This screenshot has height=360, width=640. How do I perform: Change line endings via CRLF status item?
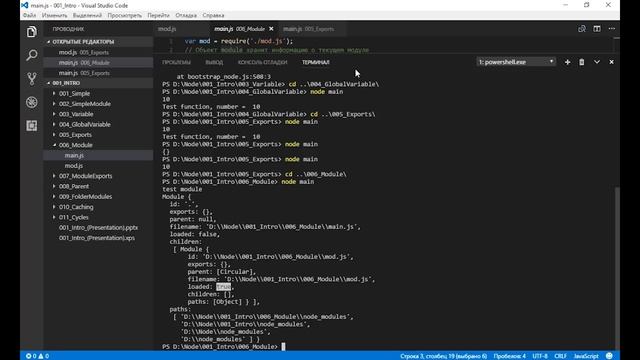pyautogui.click(x=560, y=356)
